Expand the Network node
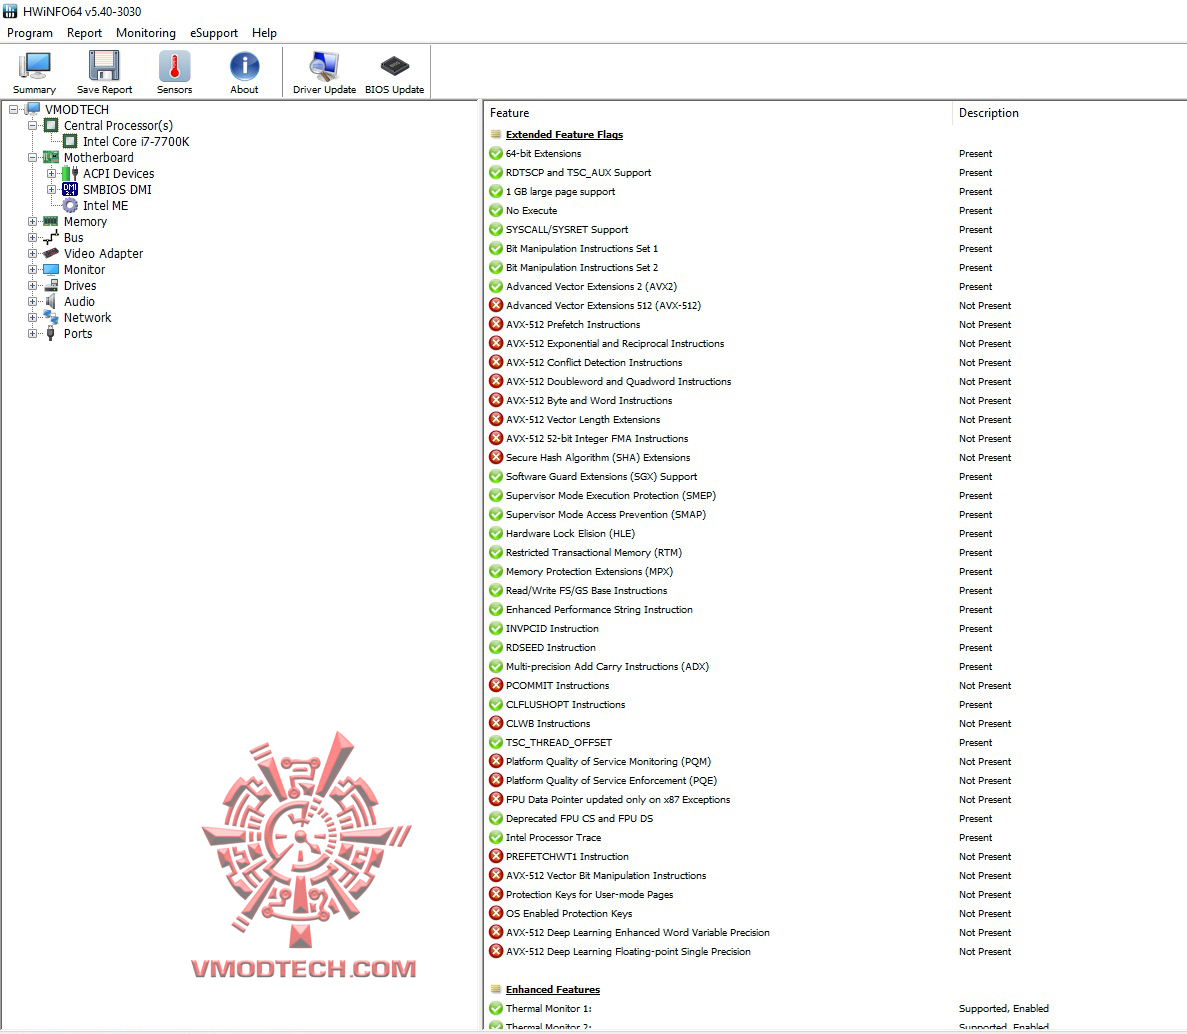The image size is (1187, 1034). click(33, 317)
